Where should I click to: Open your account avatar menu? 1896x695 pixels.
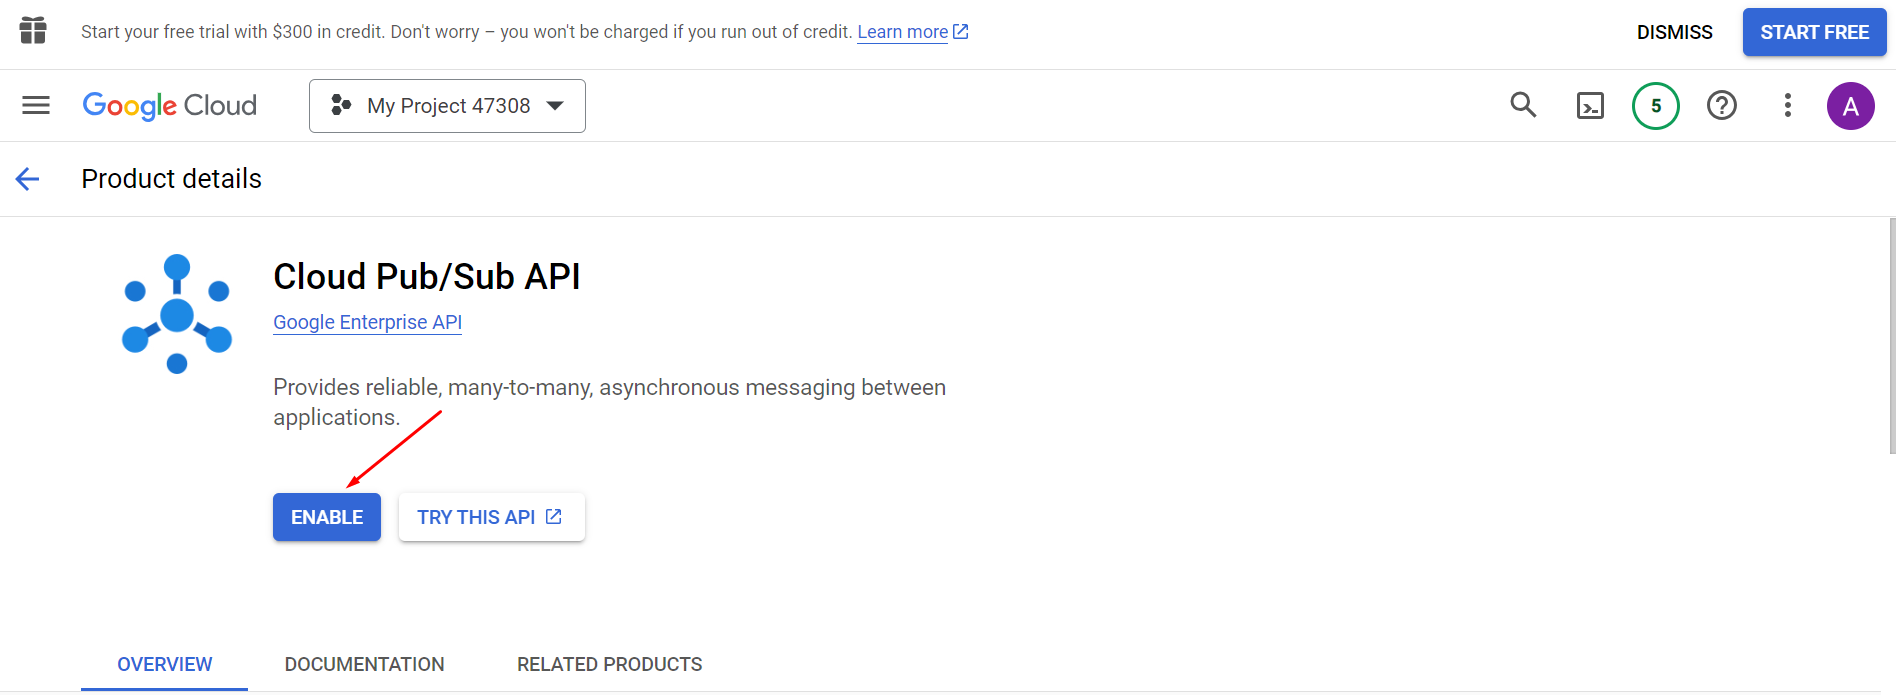[1851, 105]
